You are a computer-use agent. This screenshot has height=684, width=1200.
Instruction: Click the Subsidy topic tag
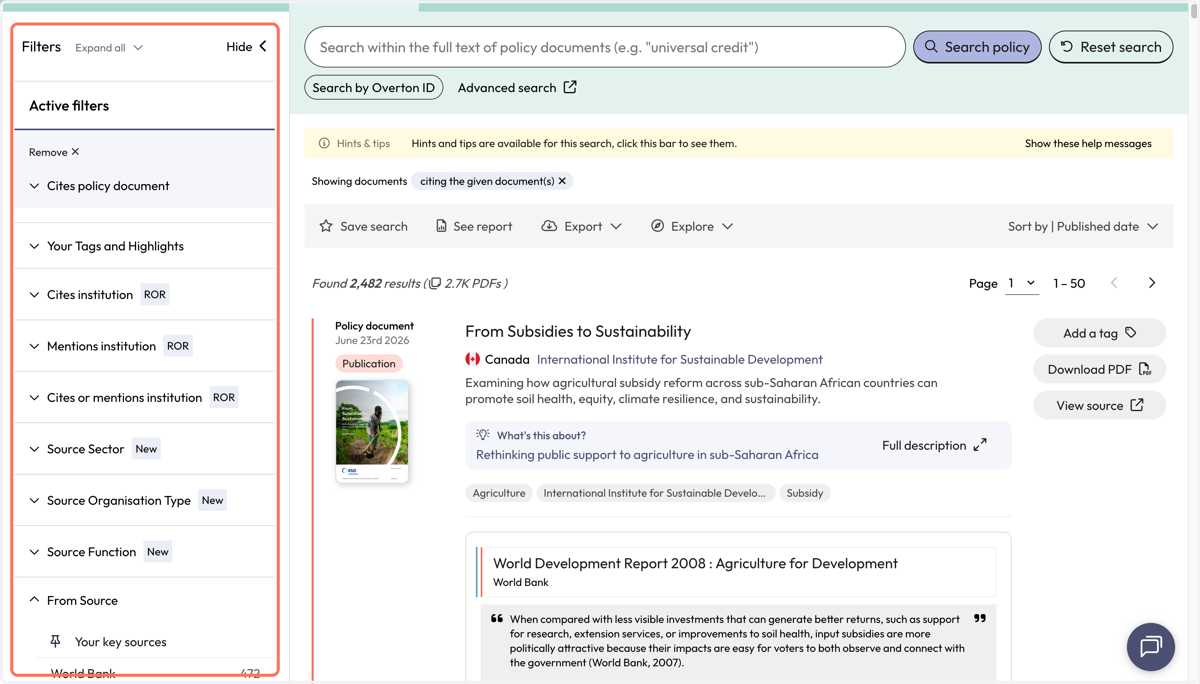[x=805, y=493]
